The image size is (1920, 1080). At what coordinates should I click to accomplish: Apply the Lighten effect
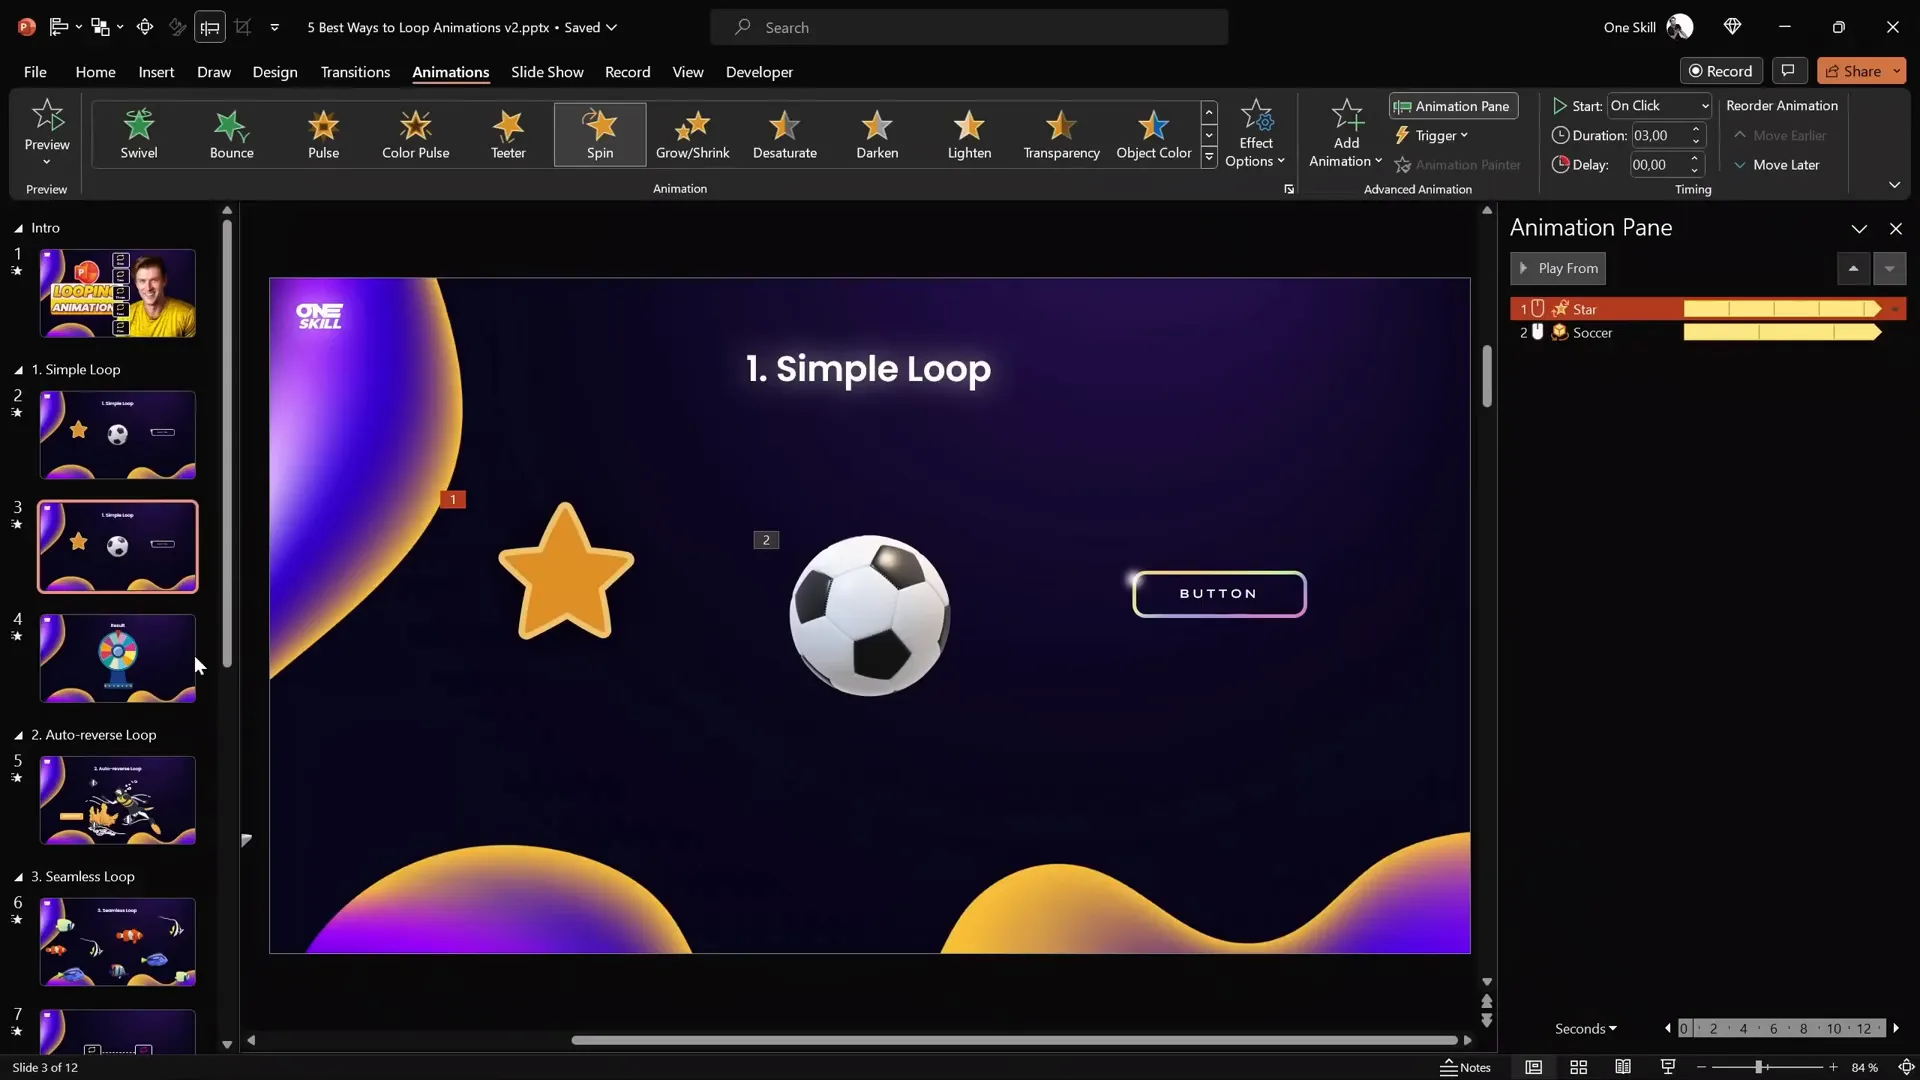pyautogui.click(x=969, y=134)
